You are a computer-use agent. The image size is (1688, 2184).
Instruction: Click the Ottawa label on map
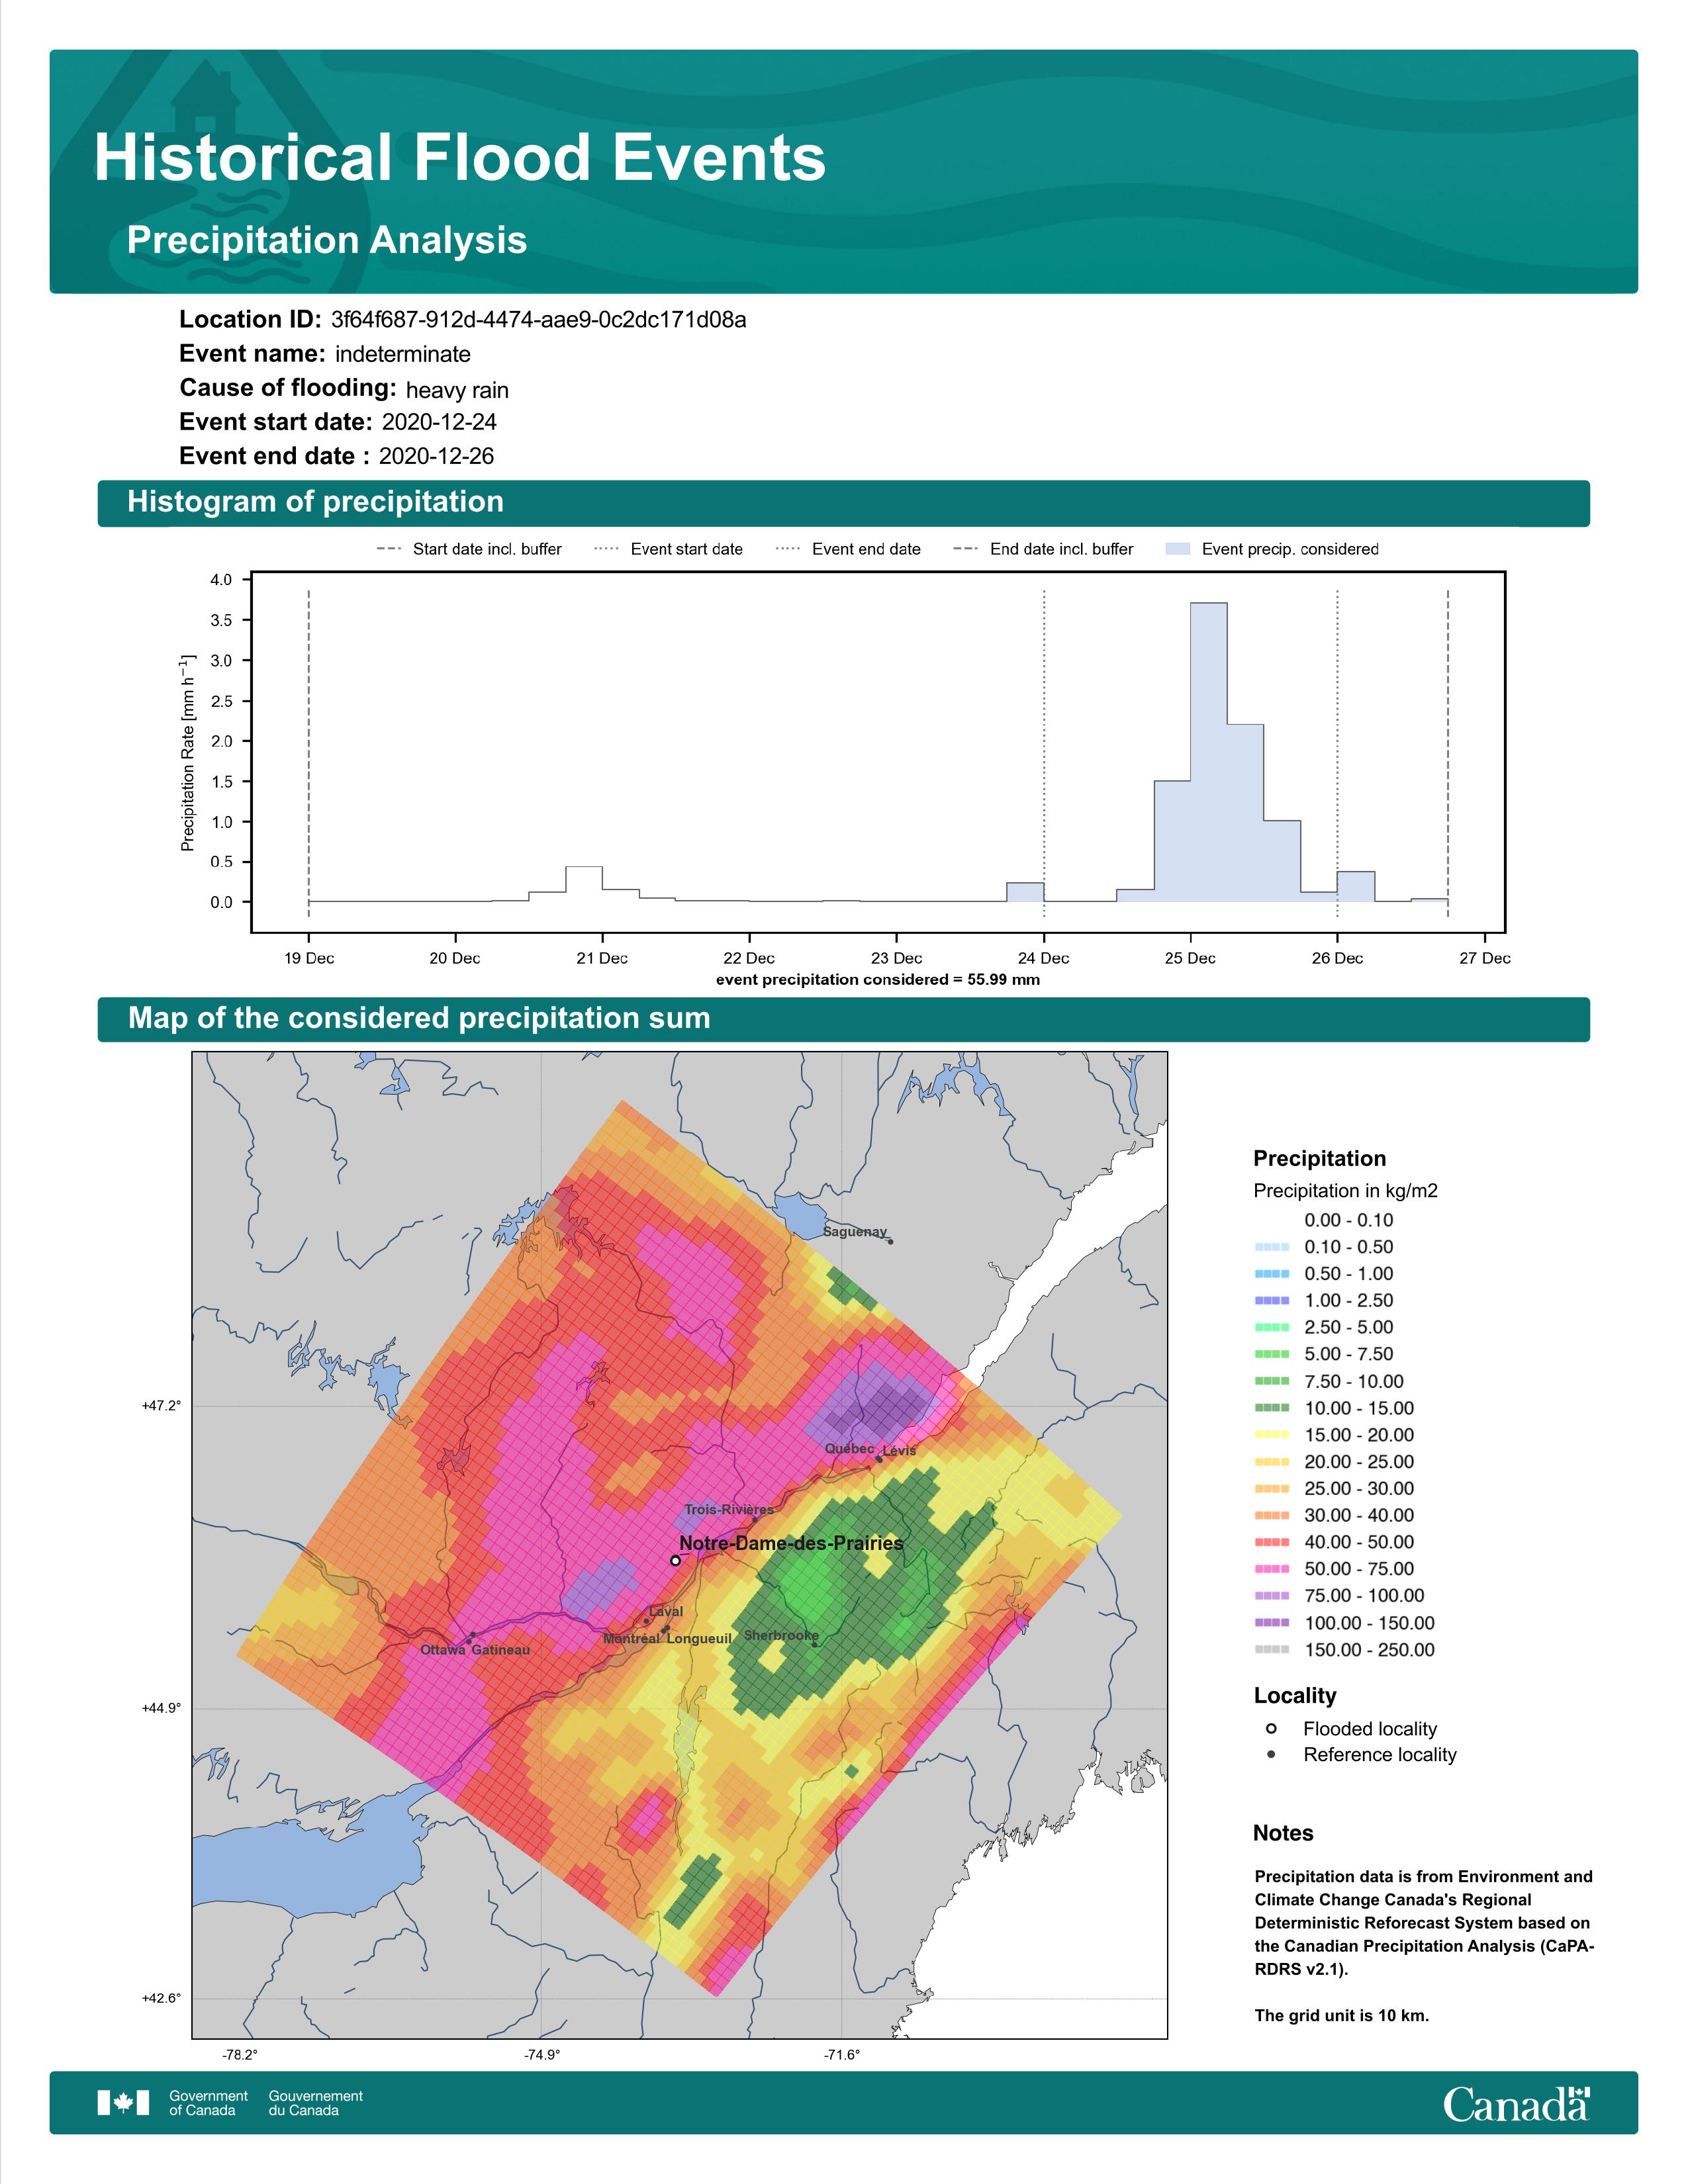(x=443, y=1649)
